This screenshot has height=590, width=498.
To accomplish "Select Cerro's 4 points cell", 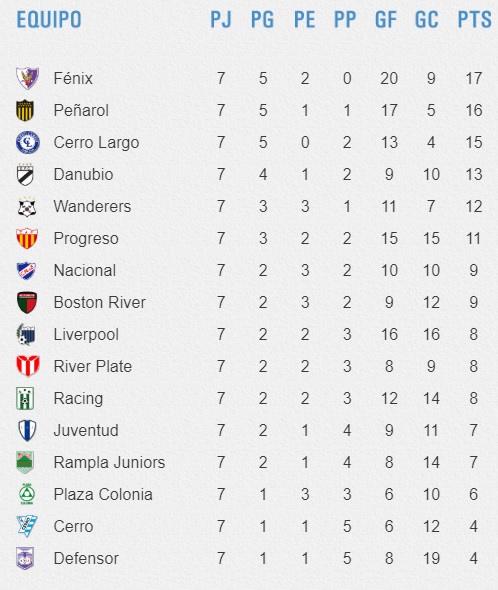I will click(x=474, y=526).
